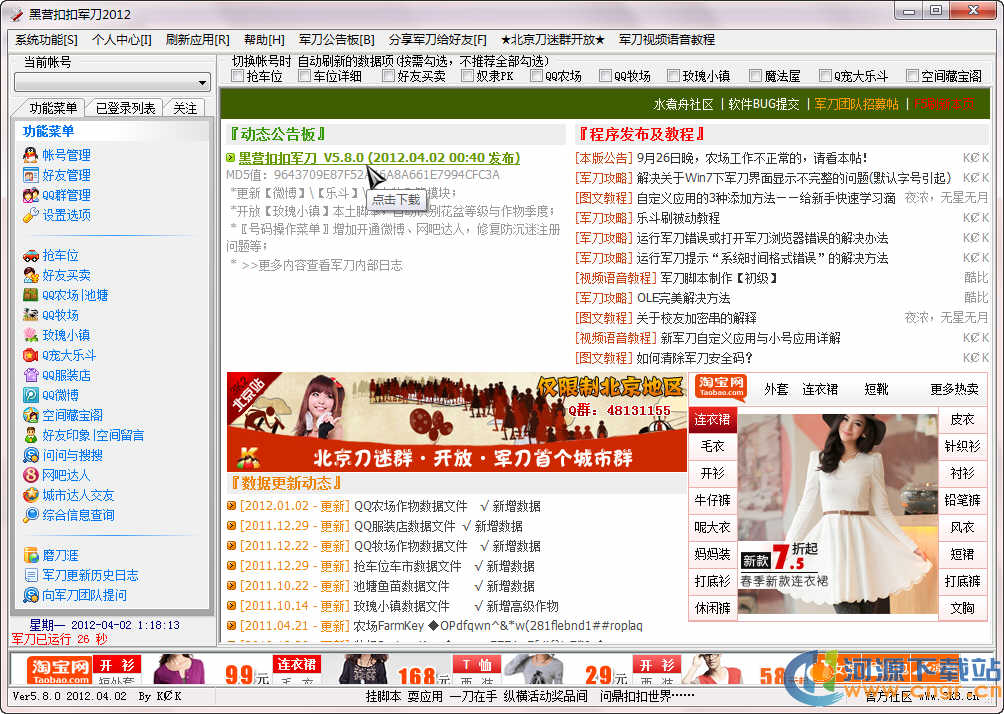Open the 个人中心[I] menu
This screenshot has height=714, width=1004.
(122, 40)
